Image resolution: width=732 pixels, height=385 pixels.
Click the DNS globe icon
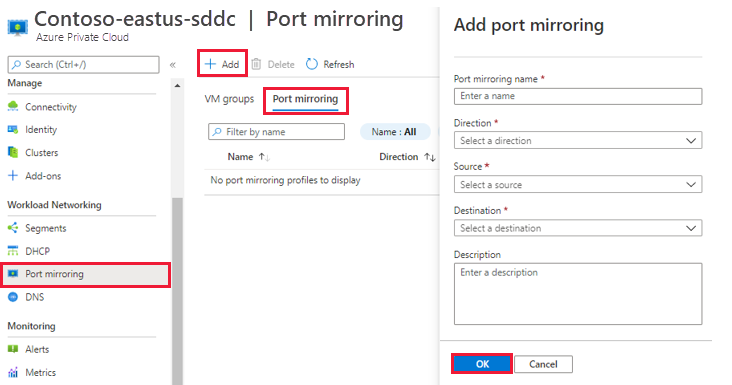[13, 297]
